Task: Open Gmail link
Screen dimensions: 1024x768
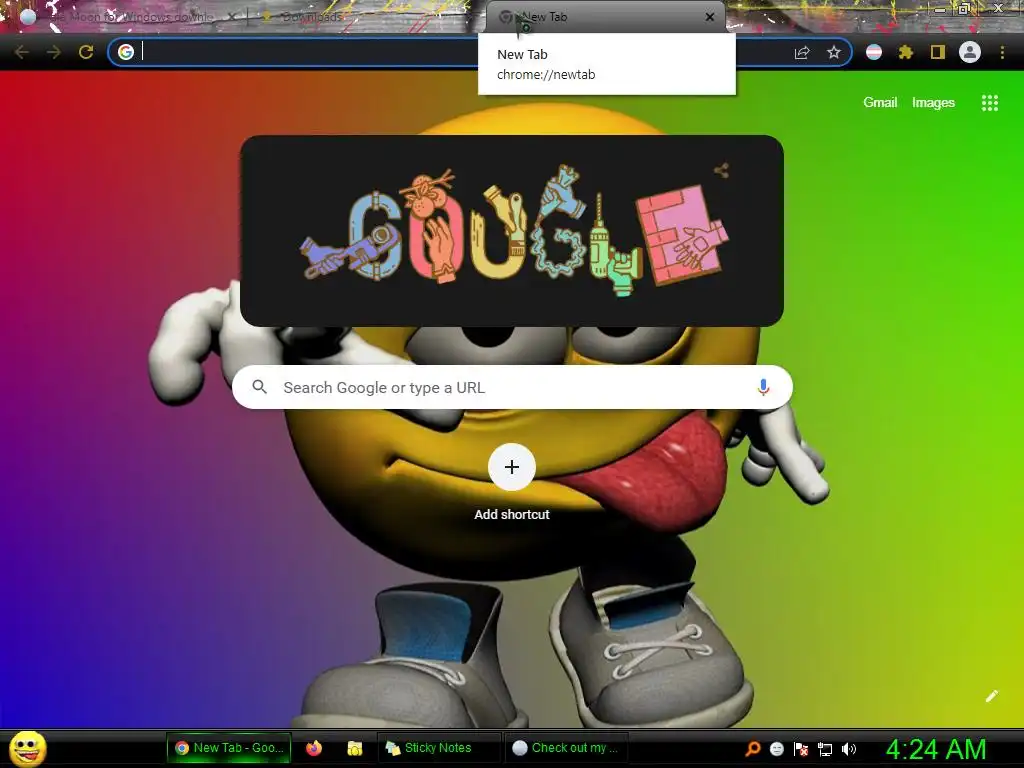Action: pos(880,103)
